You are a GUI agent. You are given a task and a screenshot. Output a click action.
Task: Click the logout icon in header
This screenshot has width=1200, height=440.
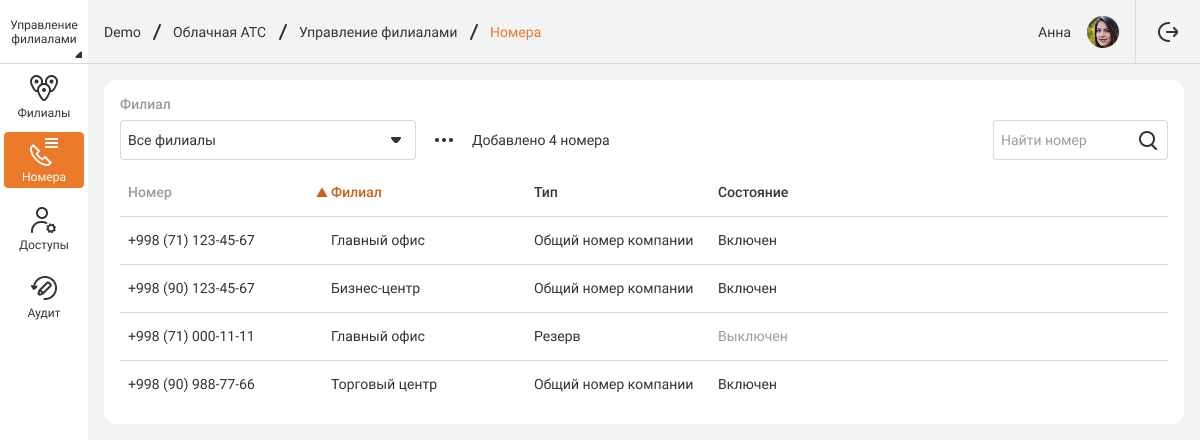click(1168, 32)
